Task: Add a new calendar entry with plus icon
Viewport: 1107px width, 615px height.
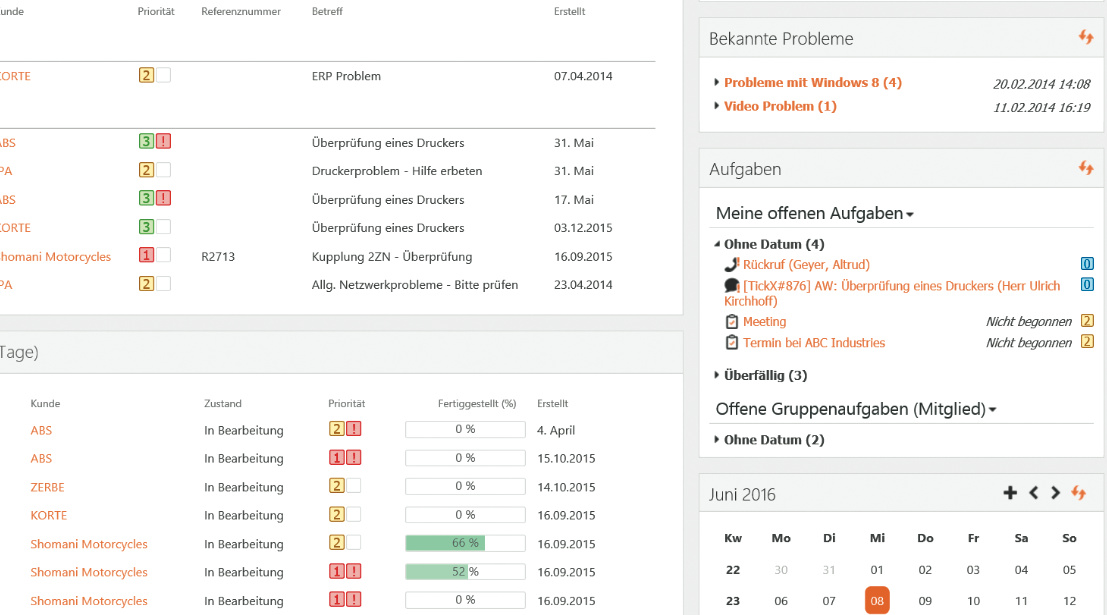Action: [x=1010, y=493]
